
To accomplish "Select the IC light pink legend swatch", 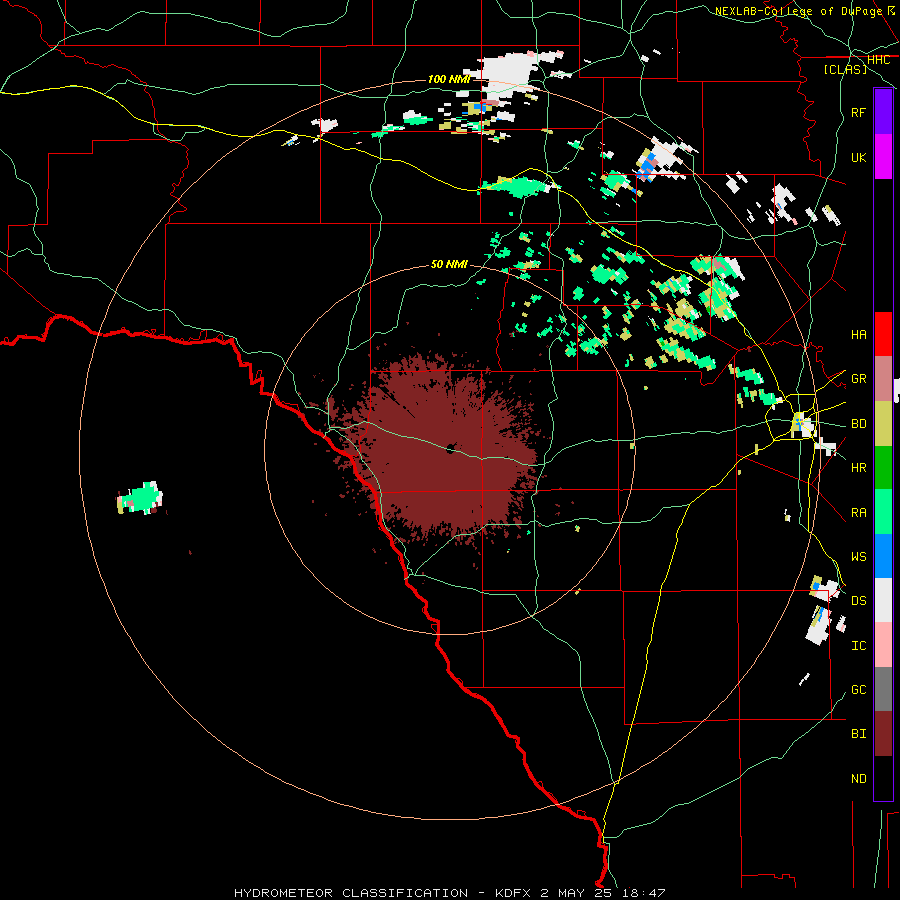I will 883,645.
